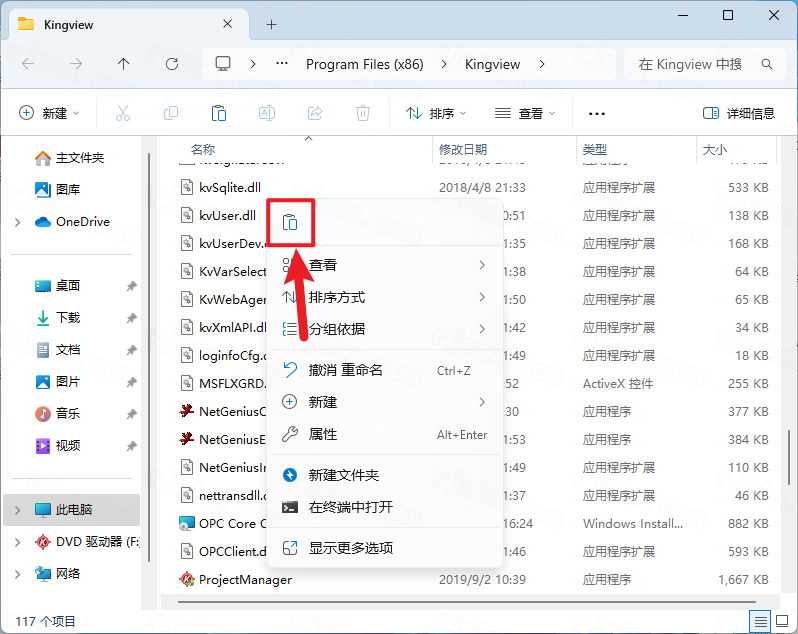This screenshot has height=634, width=798.
Task: Open 图片 quick access folder
Action: pos(58,382)
